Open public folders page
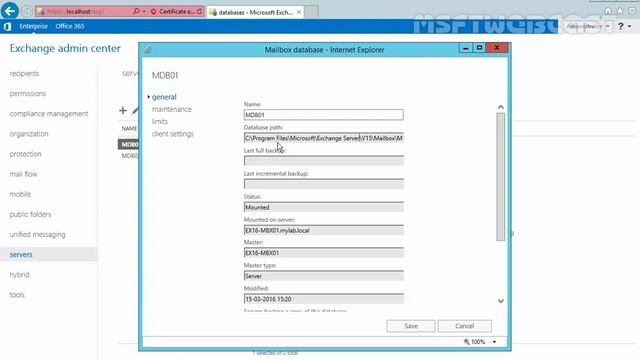640x360 pixels. click(x=30, y=214)
